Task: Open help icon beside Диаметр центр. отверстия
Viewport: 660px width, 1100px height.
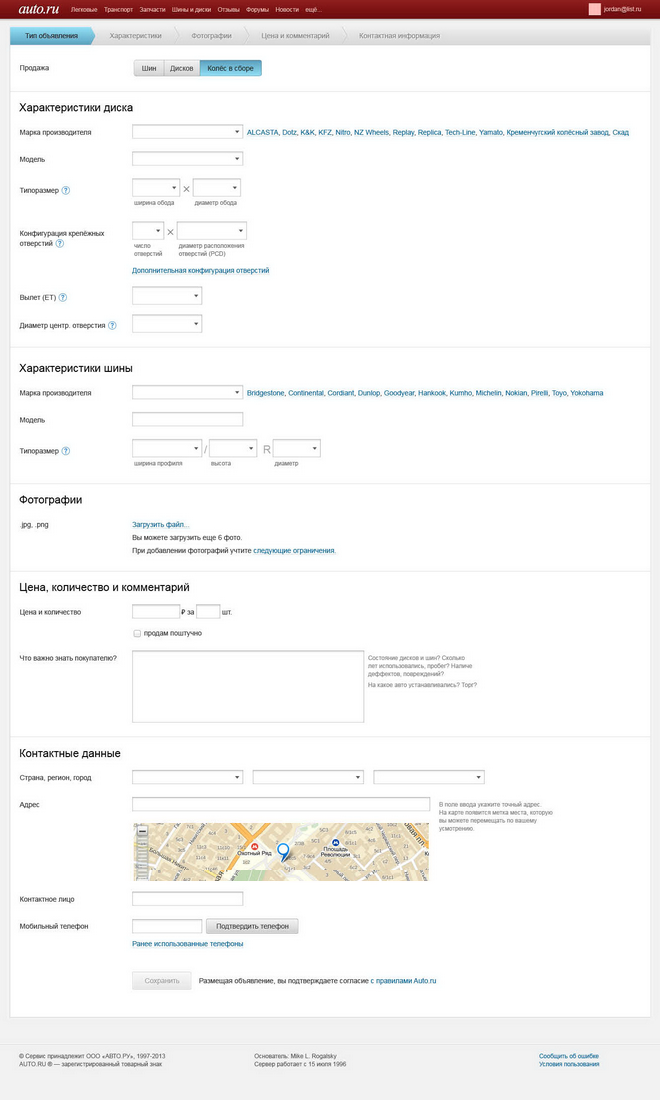Action: pos(112,326)
